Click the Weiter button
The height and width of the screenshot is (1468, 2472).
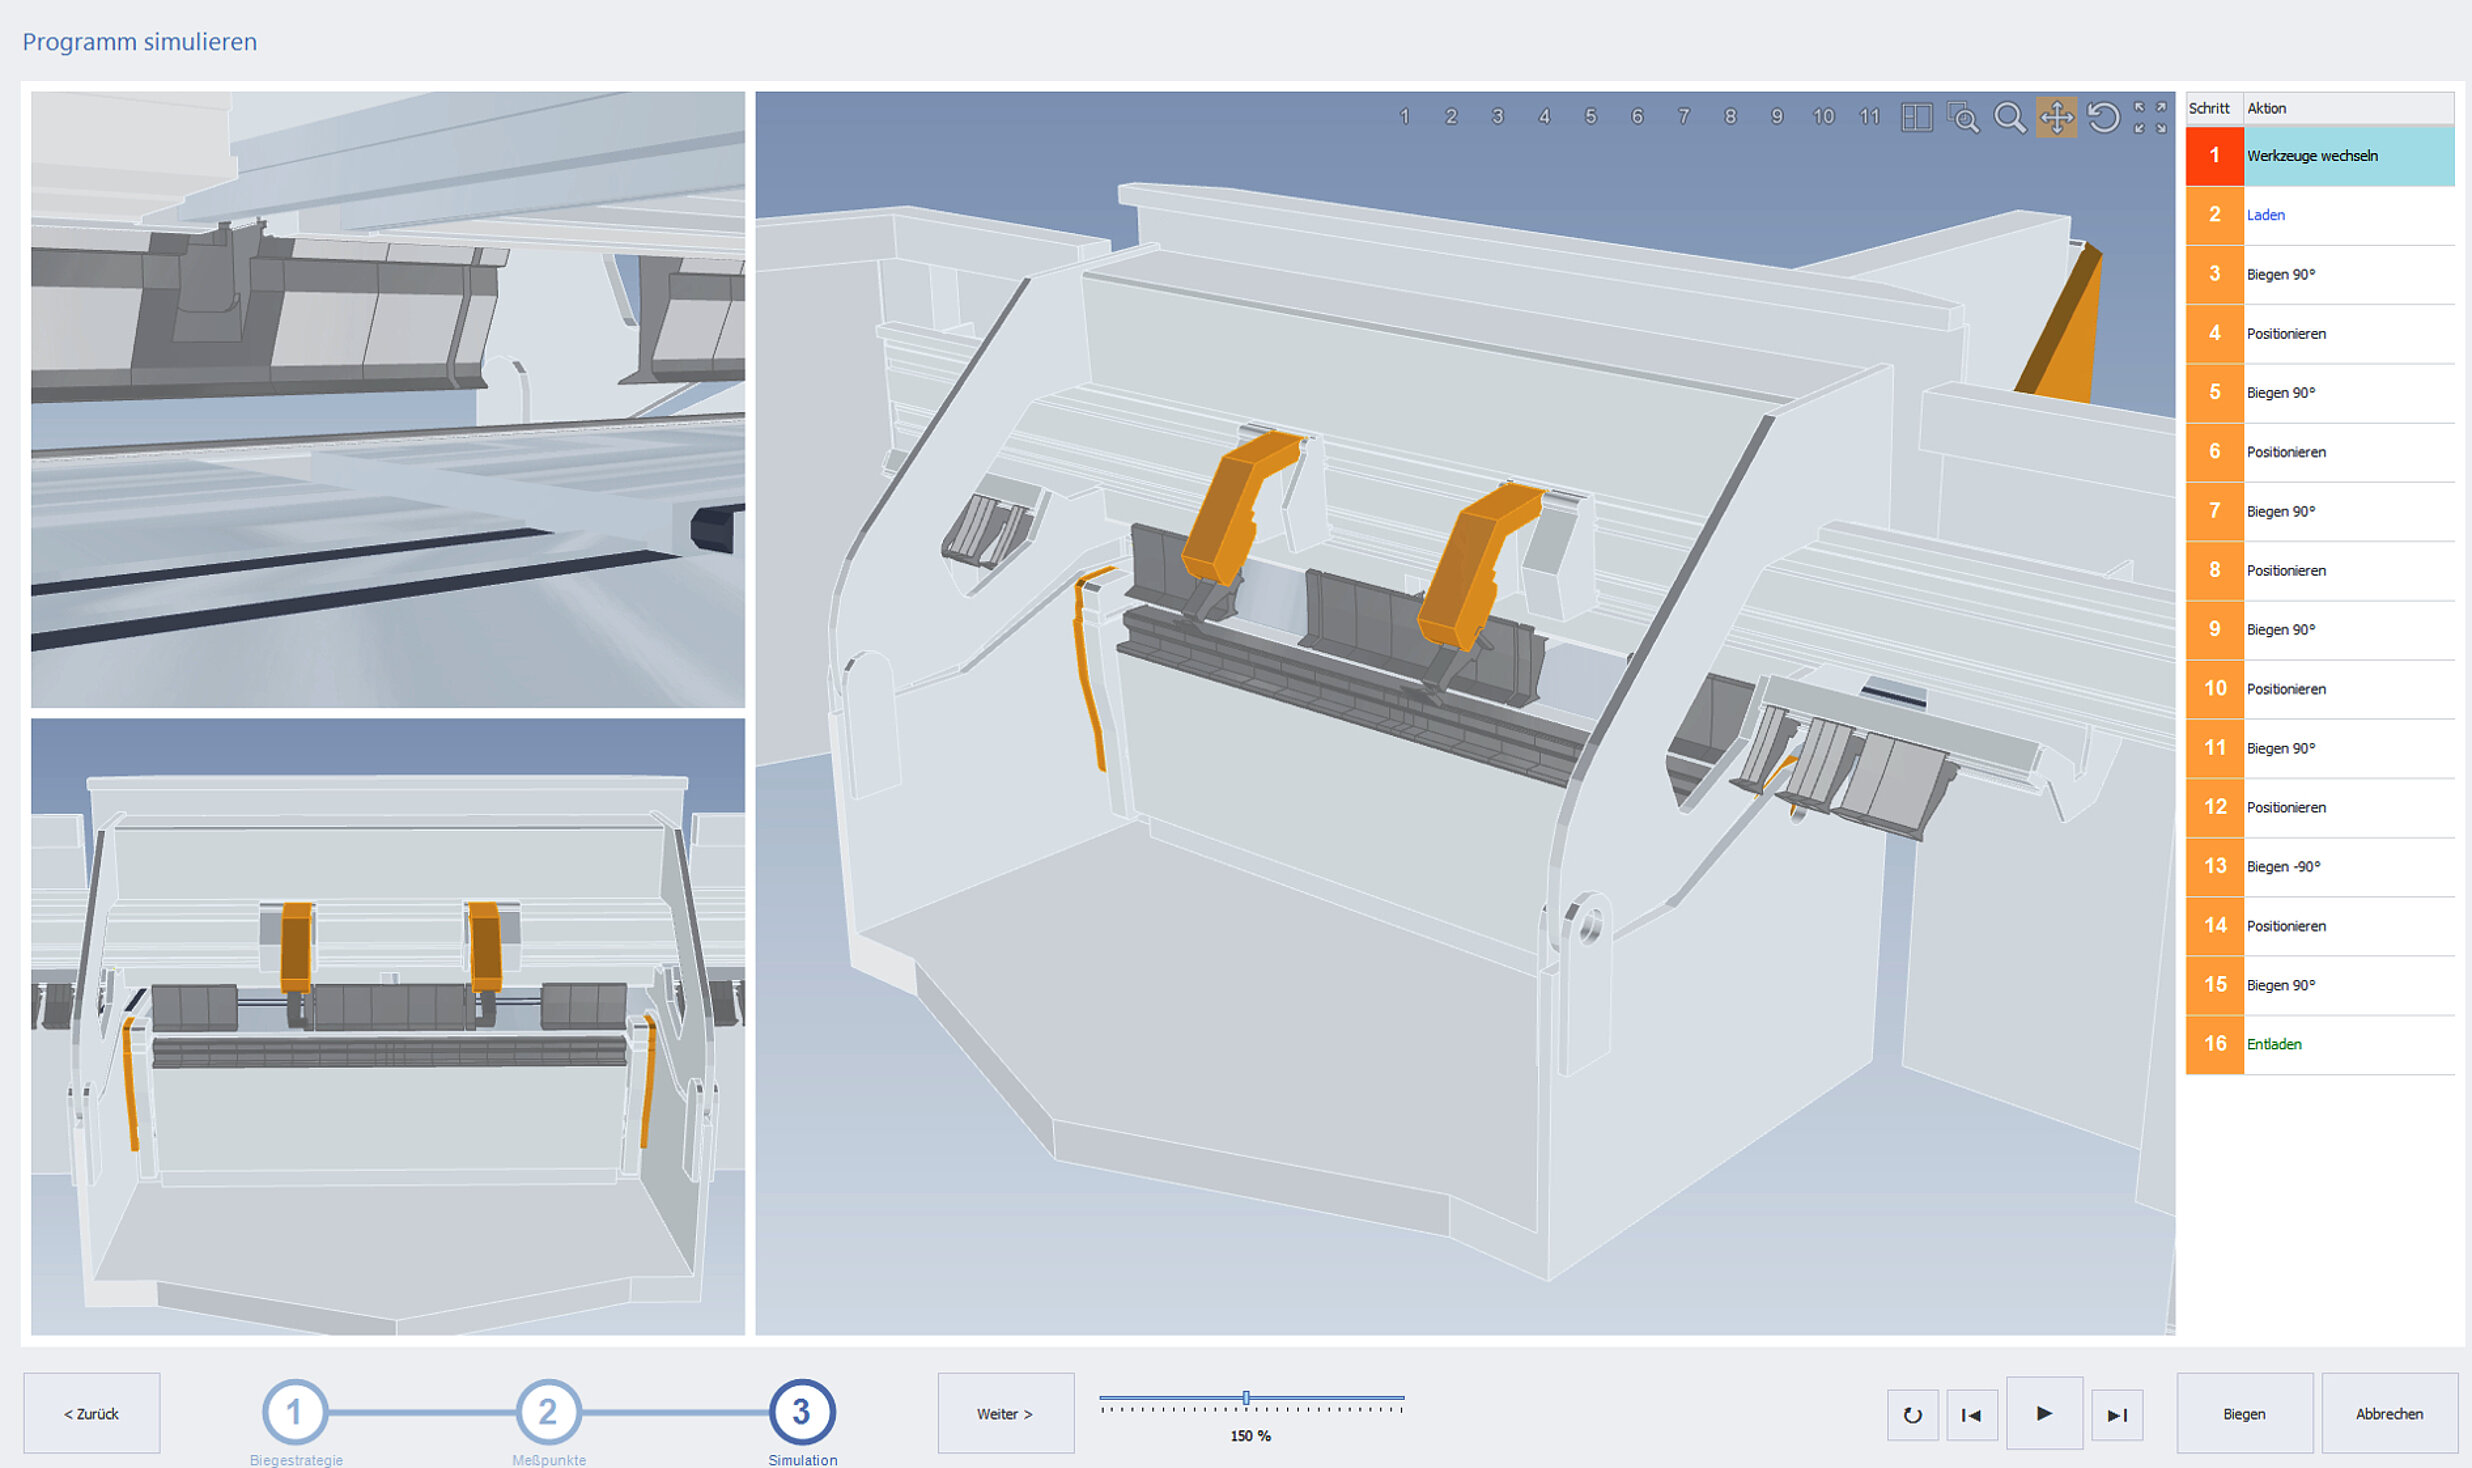[1005, 1413]
